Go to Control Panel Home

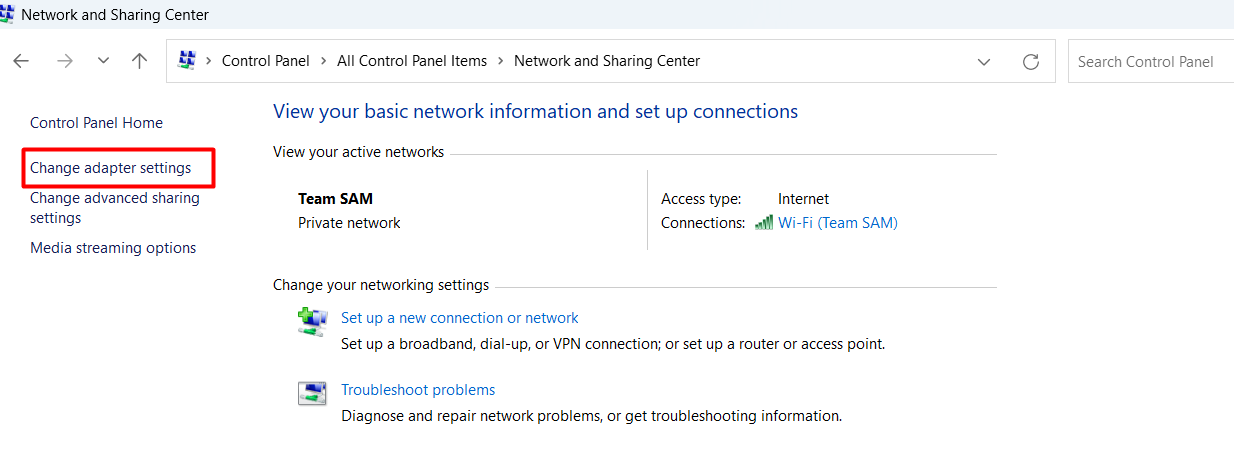coord(96,123)
